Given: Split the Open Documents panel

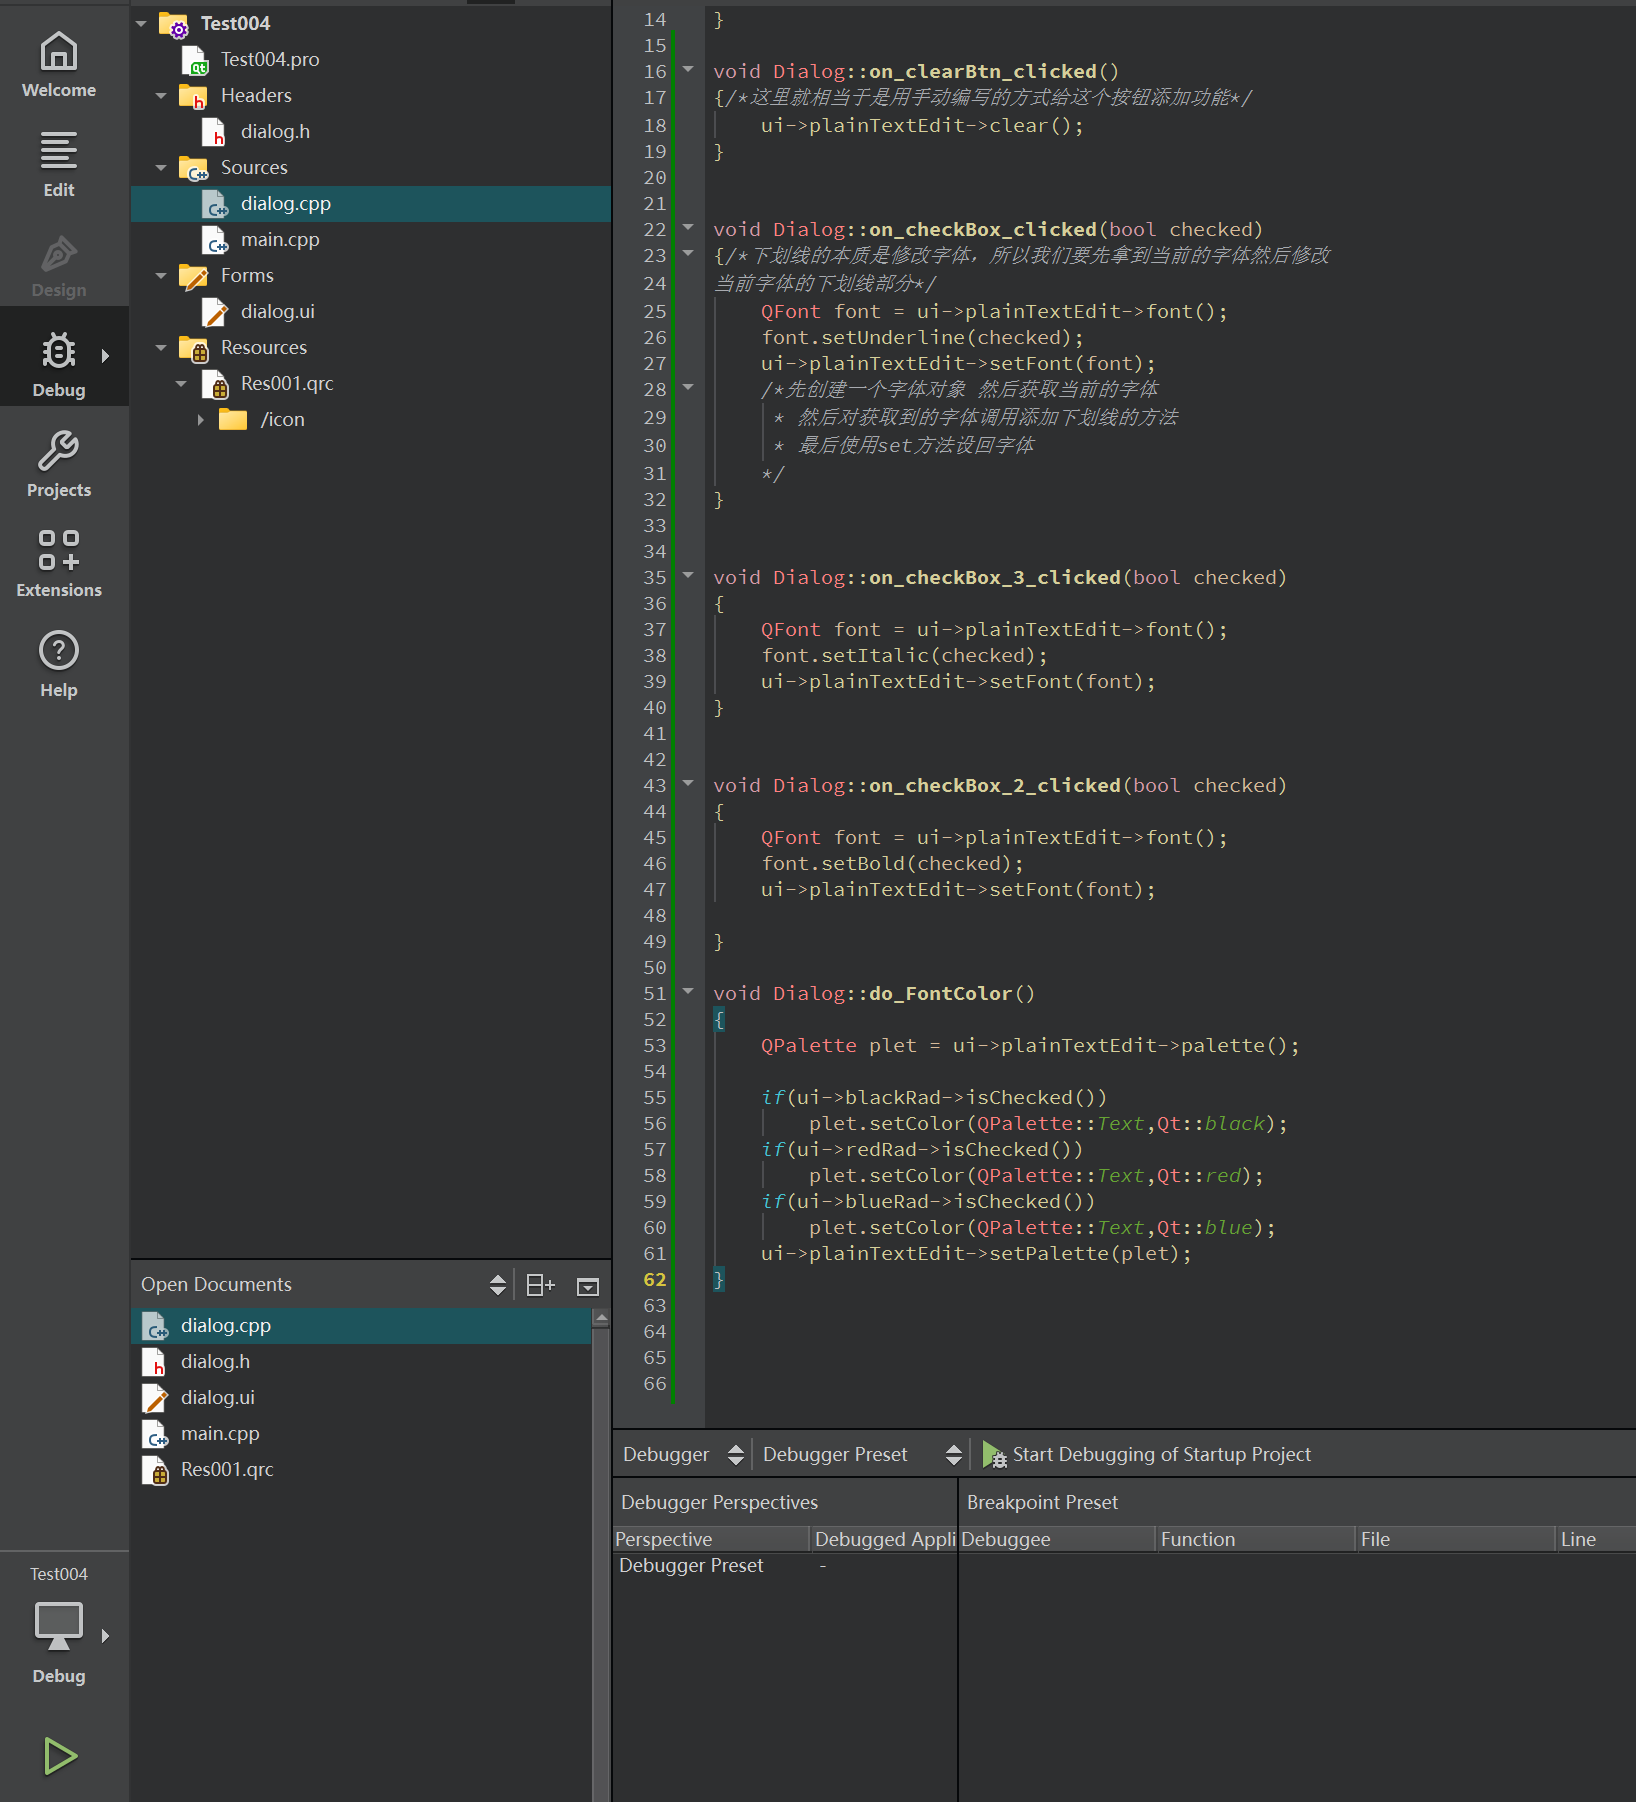Looking at the screenshot, I should (540, 1285).
